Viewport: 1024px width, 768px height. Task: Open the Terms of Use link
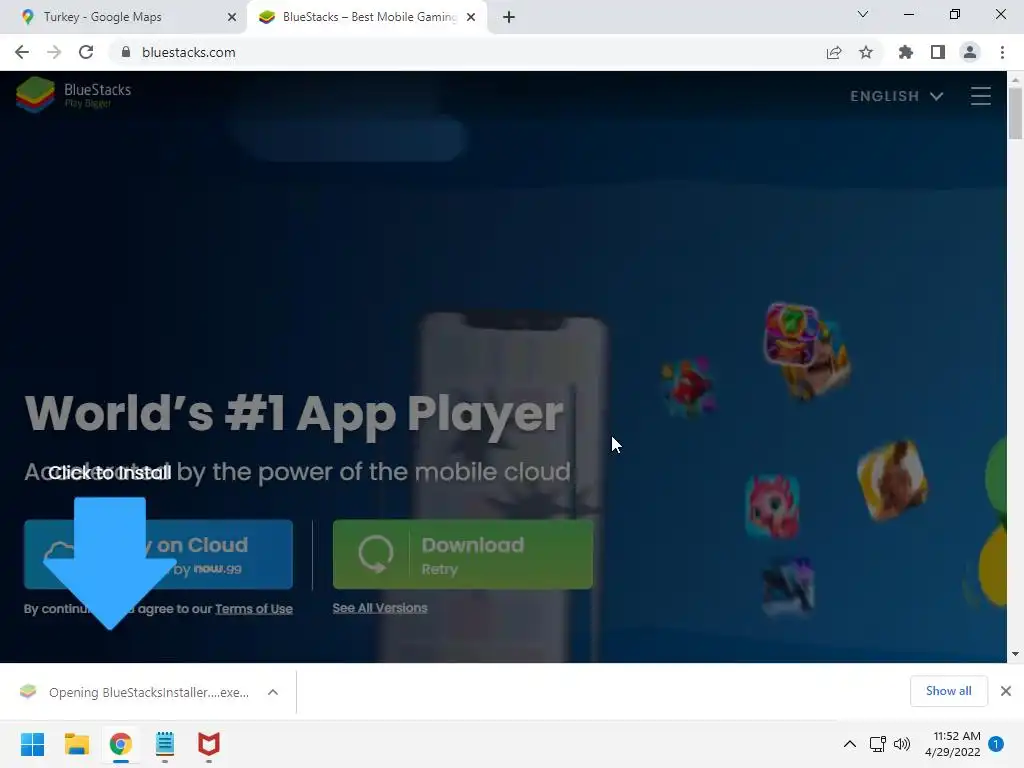(x=254, y=609)
